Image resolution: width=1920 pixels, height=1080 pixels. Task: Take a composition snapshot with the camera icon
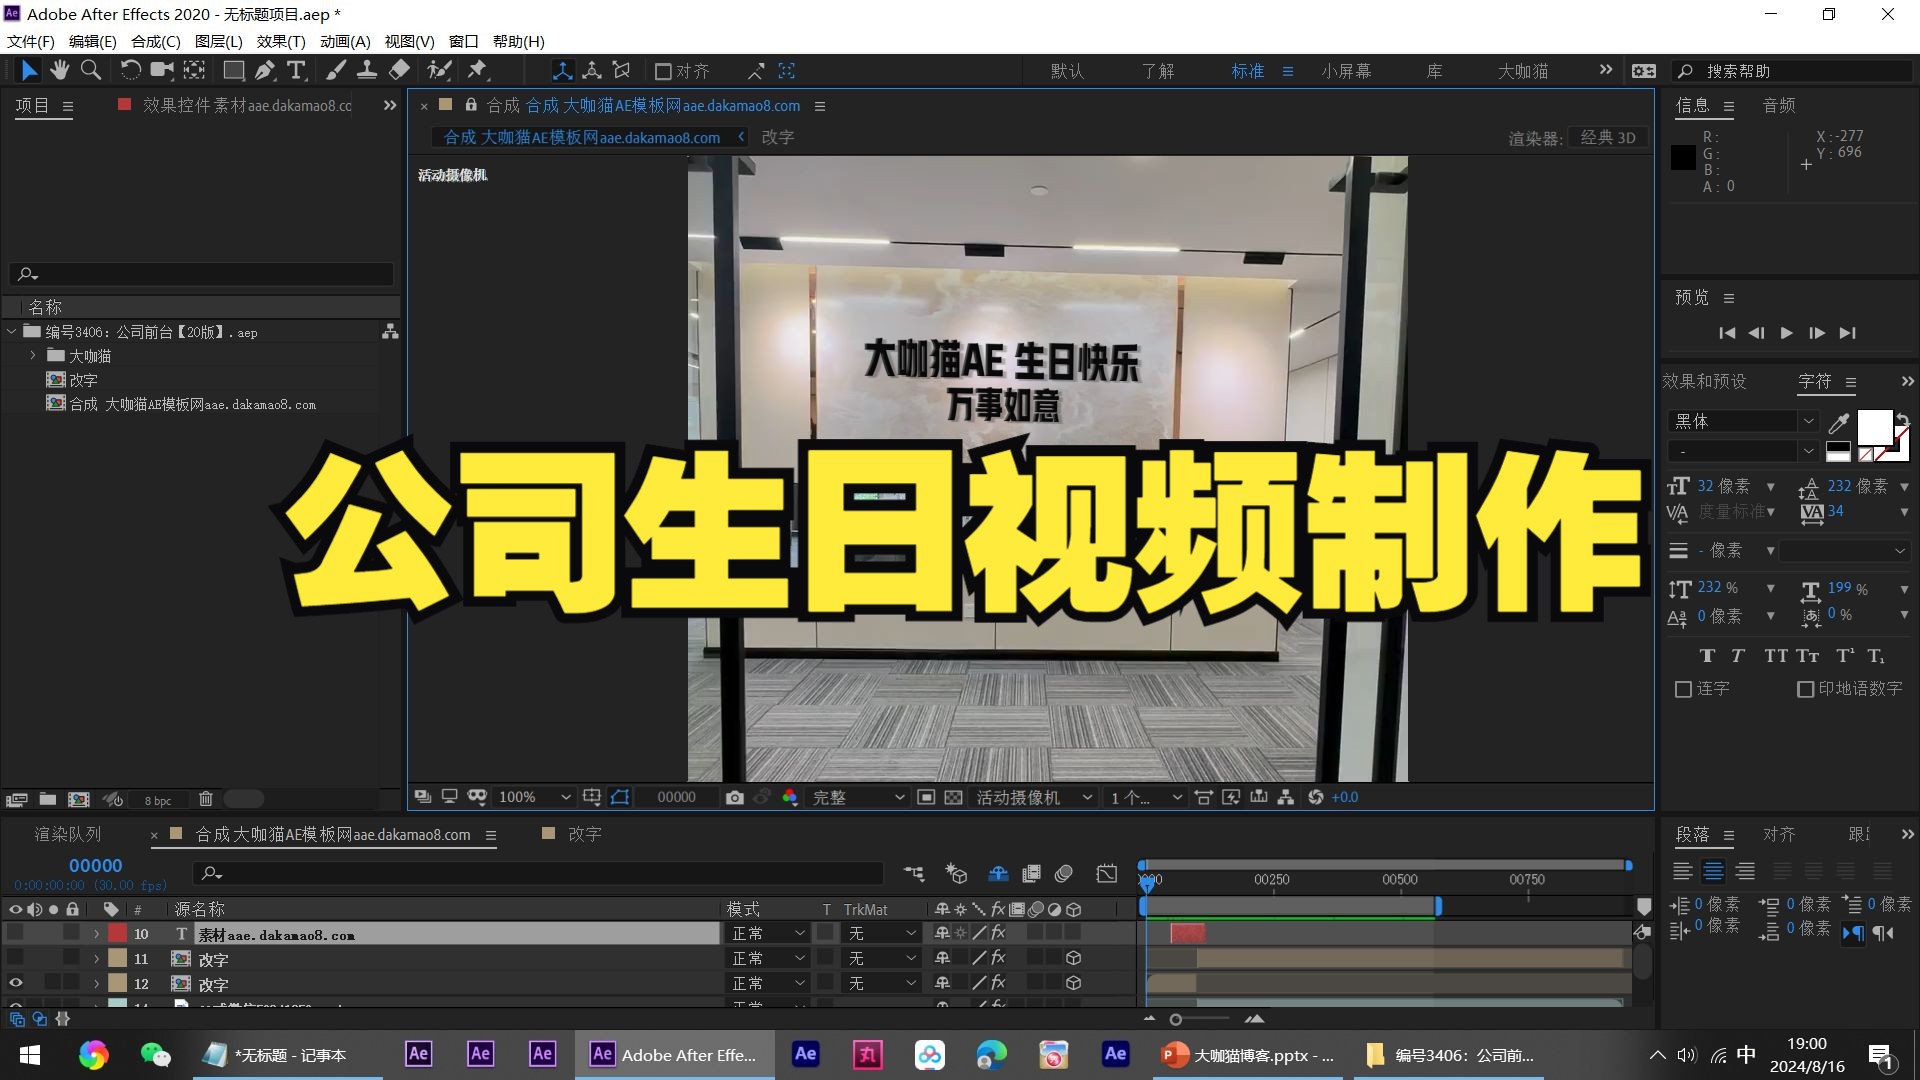(x=735, y=797)
